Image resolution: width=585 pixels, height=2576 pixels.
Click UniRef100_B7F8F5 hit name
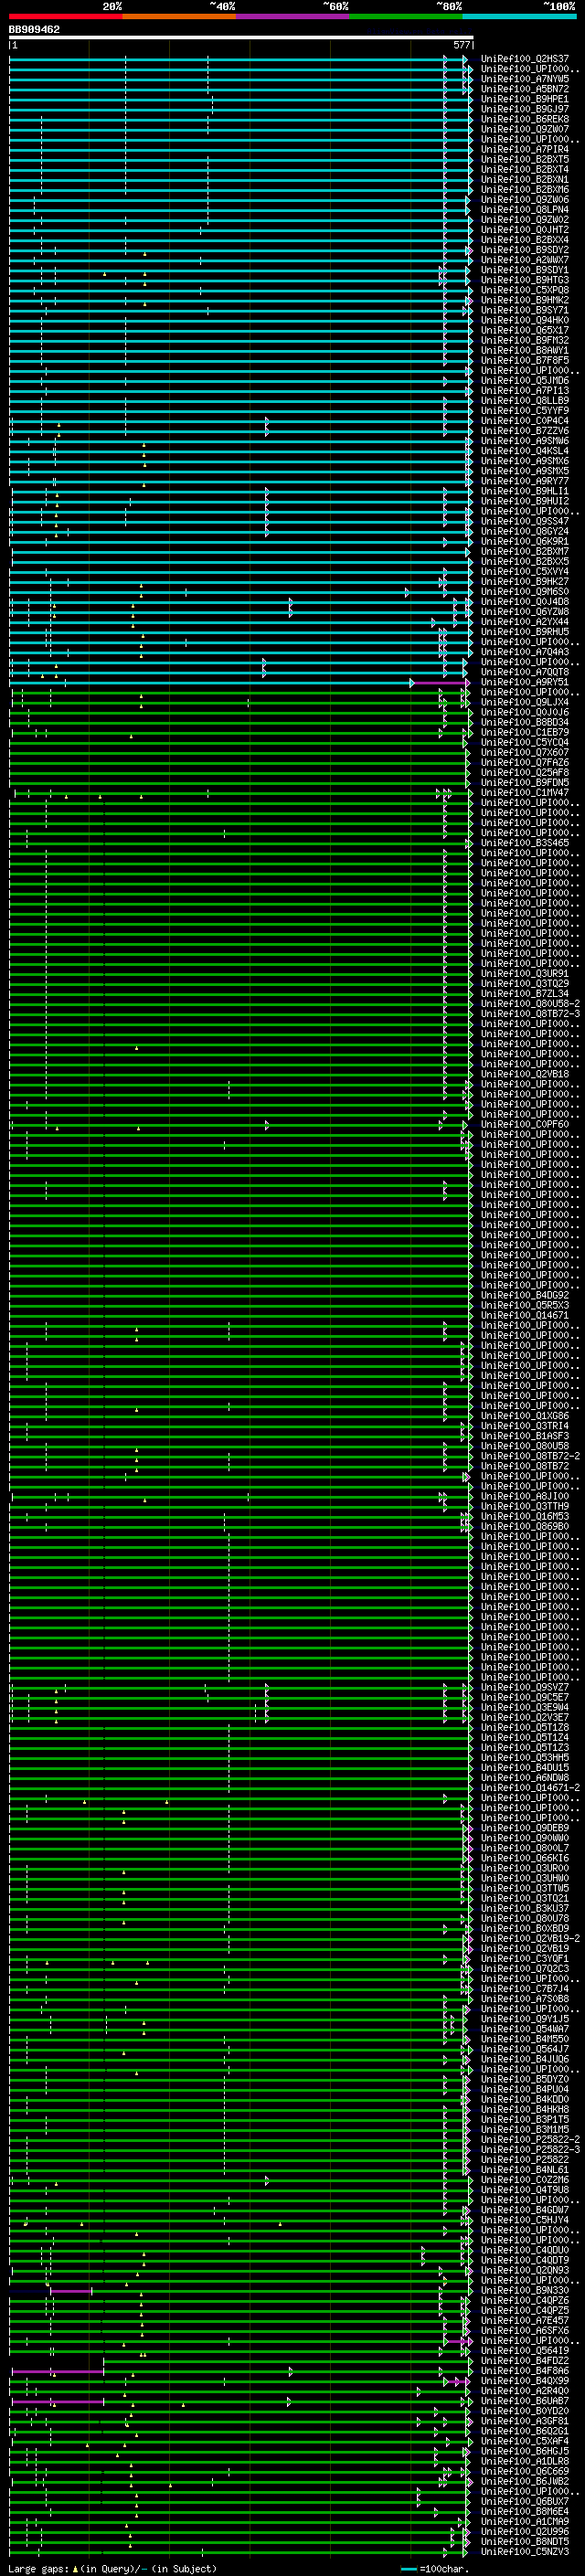524,360
